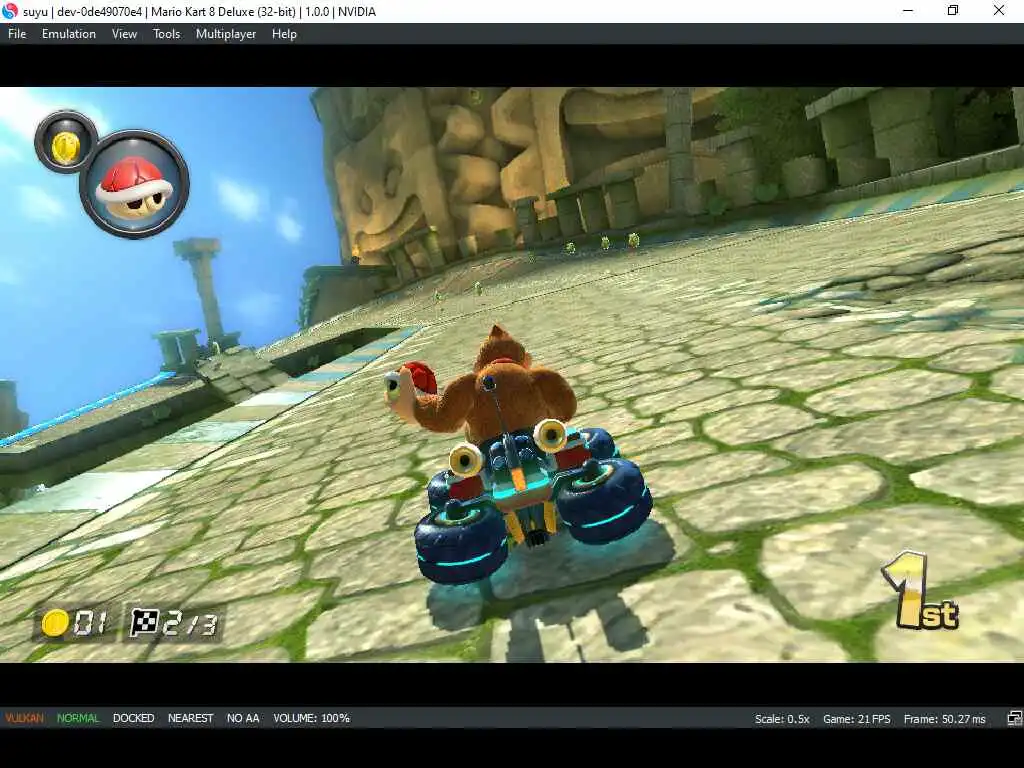Open the View menu

(x=124, y=34)
